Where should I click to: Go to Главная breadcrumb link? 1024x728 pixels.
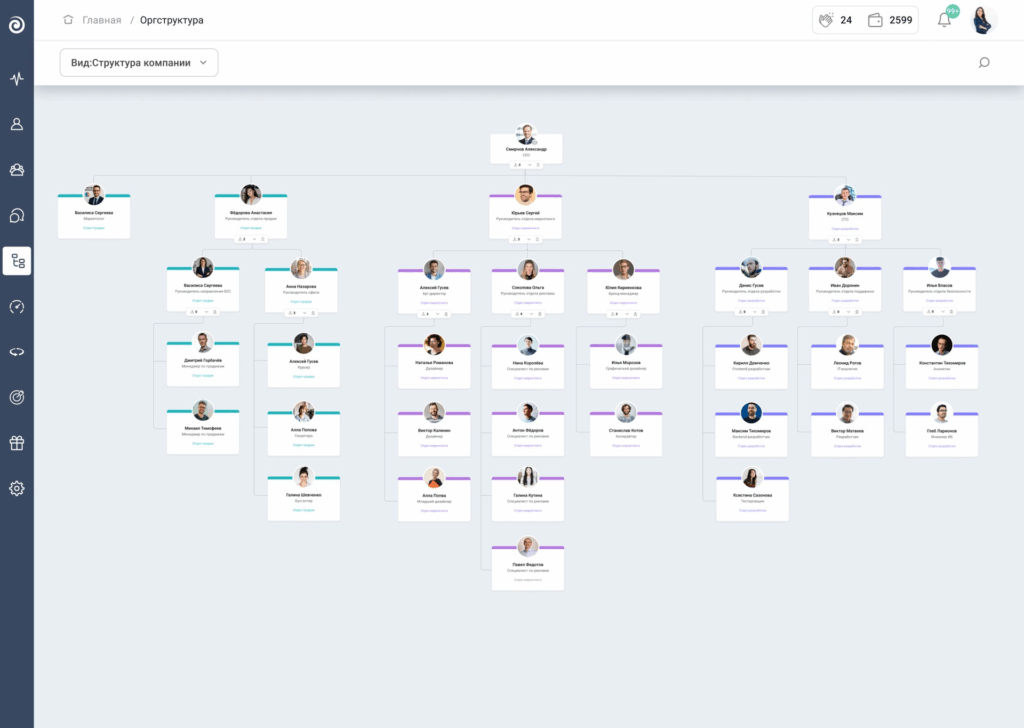point(101,20)
